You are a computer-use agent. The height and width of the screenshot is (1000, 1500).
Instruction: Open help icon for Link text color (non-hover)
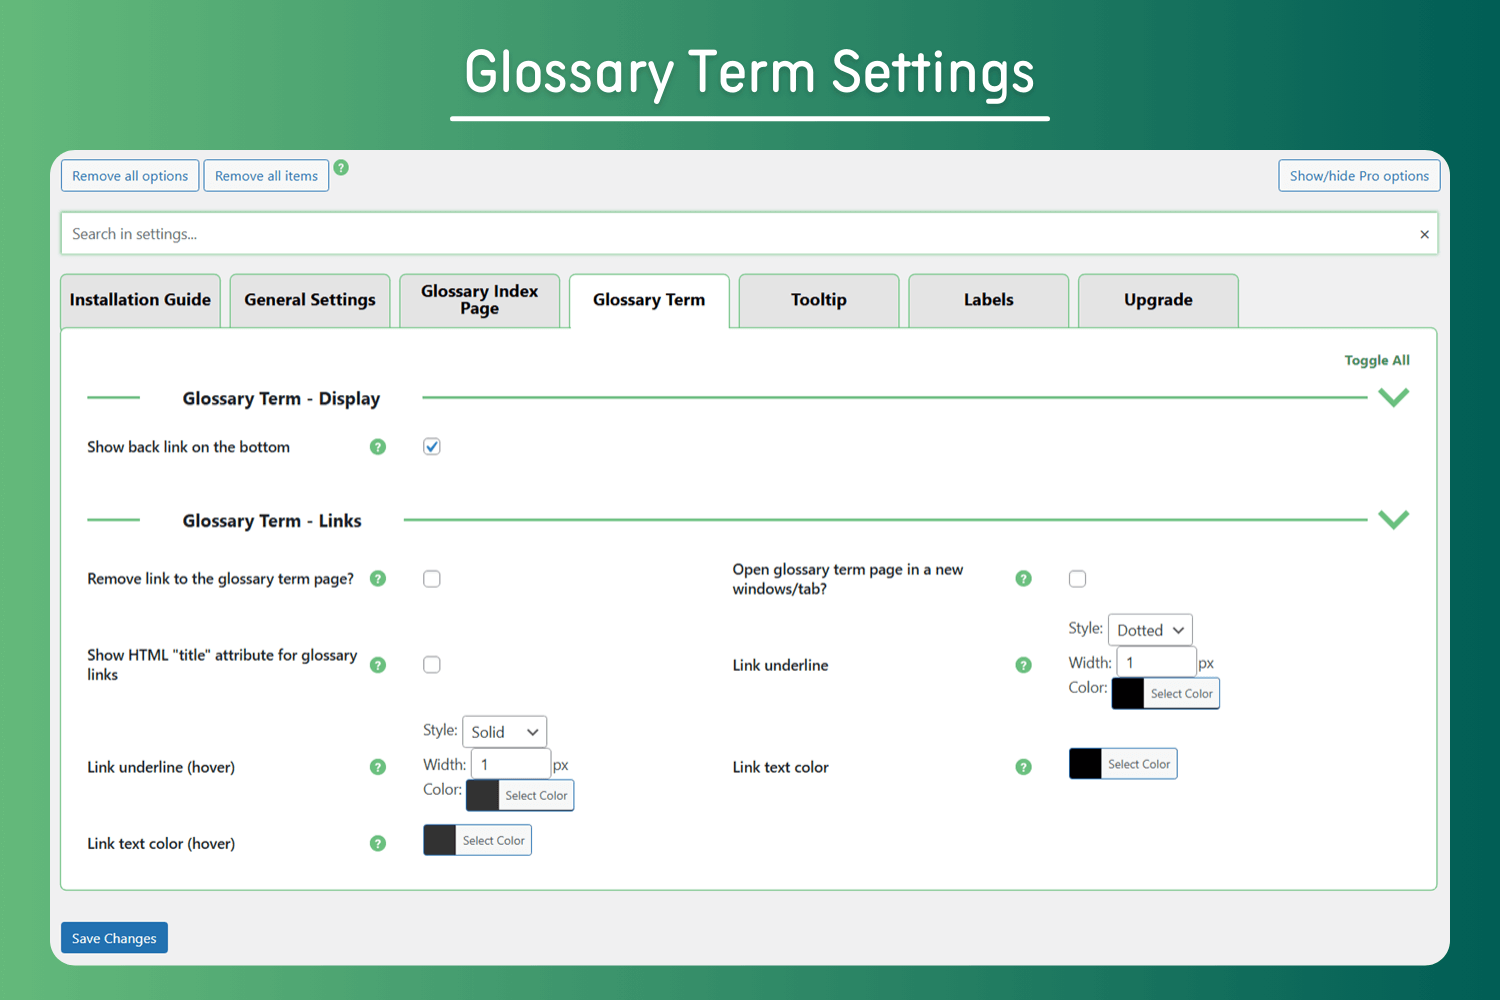1023,767
